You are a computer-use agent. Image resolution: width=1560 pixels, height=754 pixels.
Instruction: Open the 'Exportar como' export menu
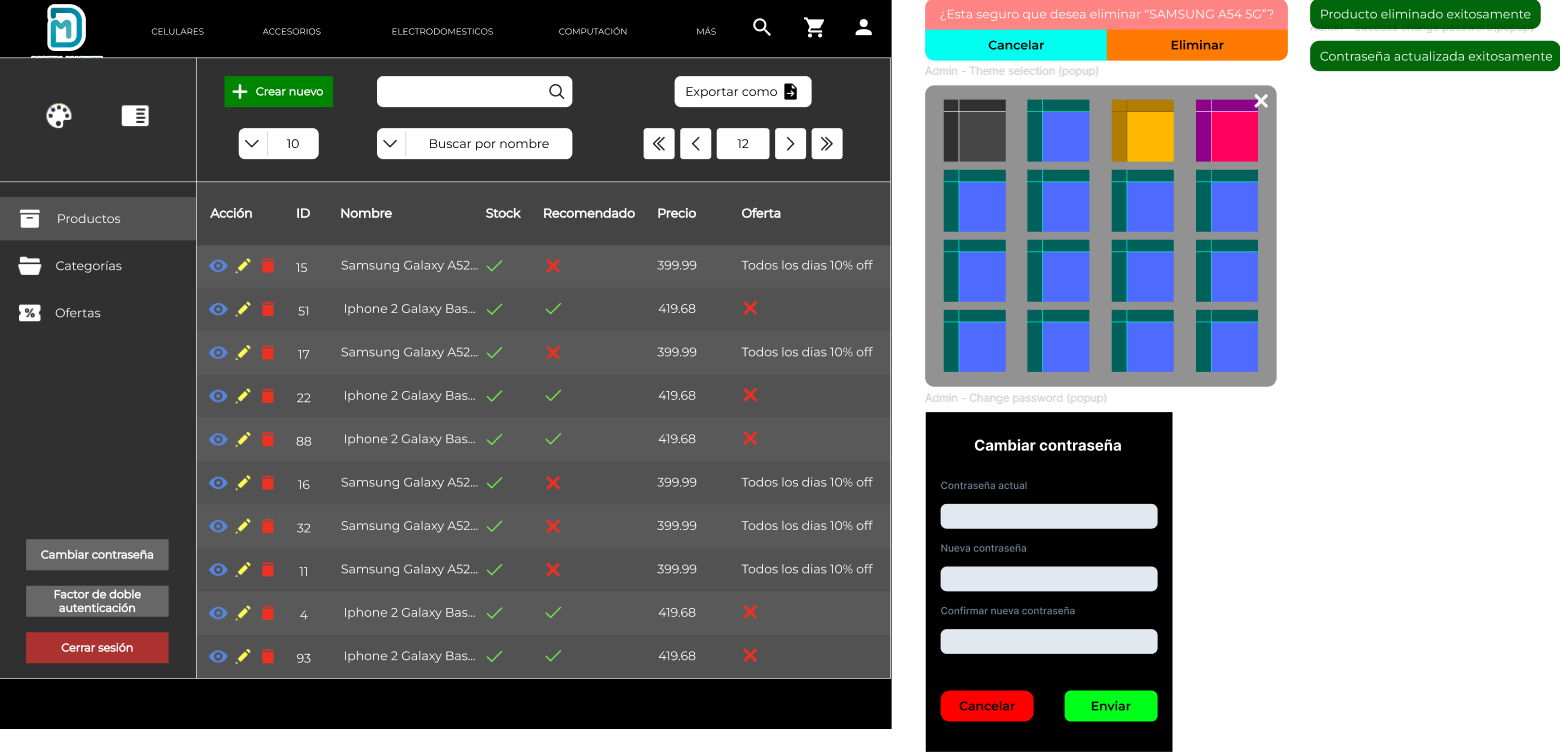[x=743, y=92]
